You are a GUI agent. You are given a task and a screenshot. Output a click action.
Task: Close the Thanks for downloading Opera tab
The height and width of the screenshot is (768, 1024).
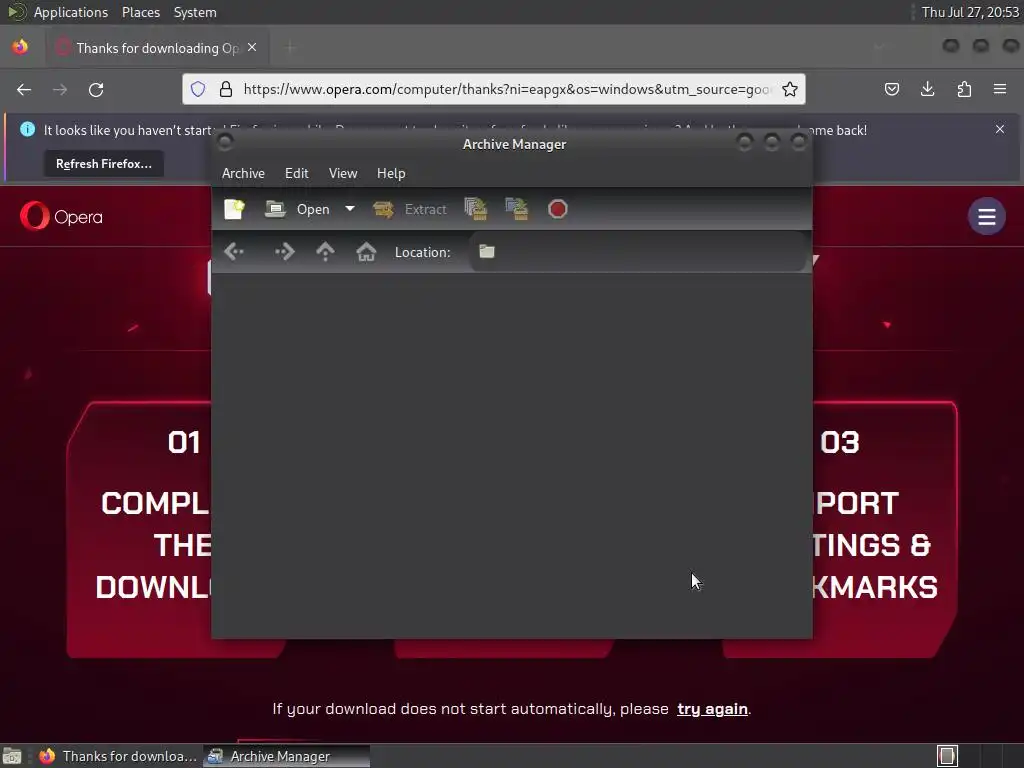click(x=252, y=48)
